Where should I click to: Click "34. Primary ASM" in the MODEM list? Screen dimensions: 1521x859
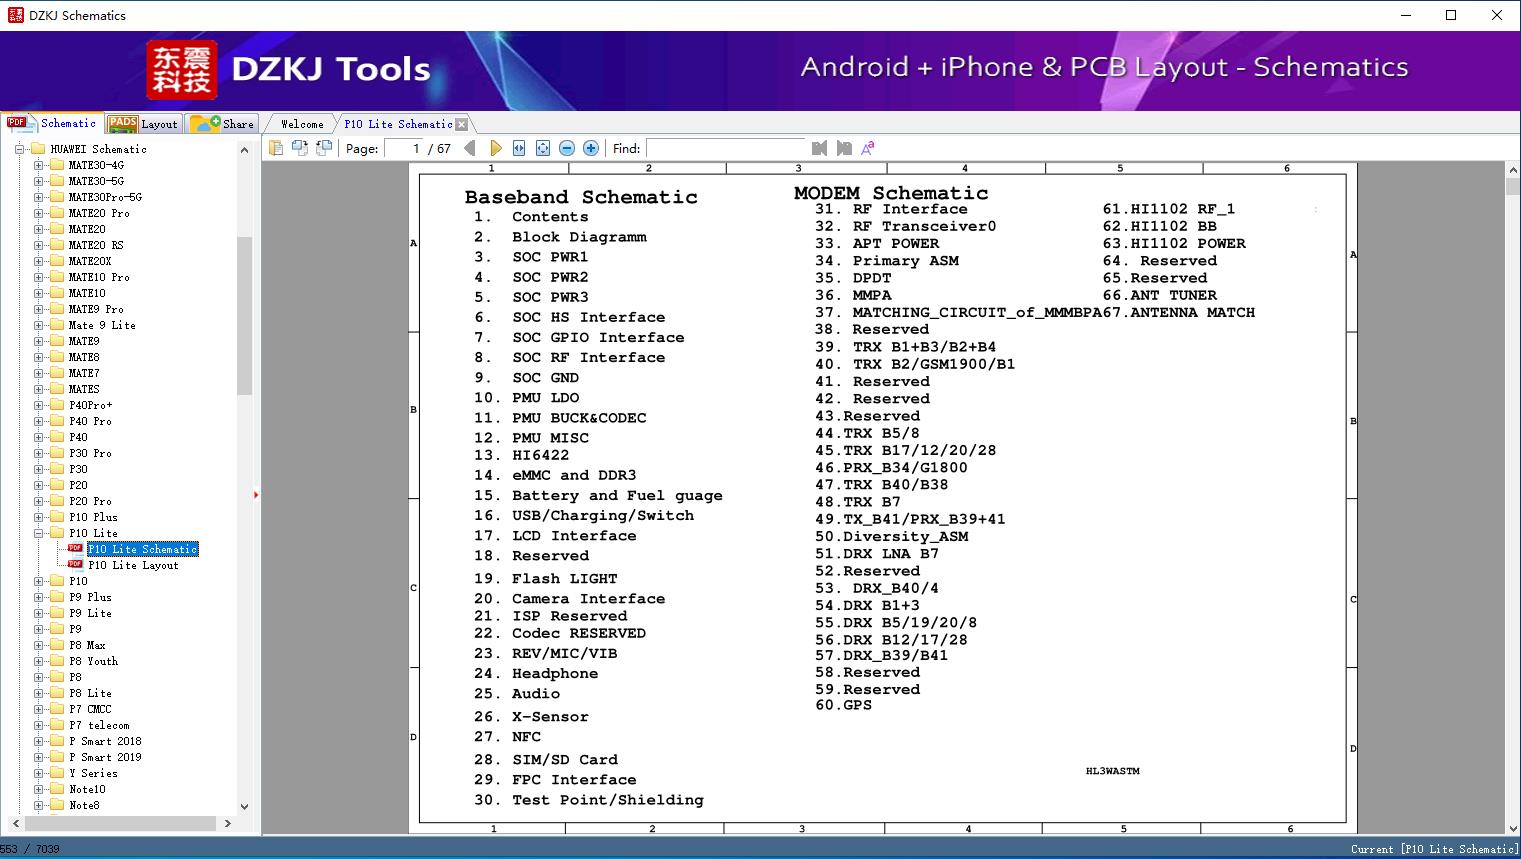tap(886, 261)
